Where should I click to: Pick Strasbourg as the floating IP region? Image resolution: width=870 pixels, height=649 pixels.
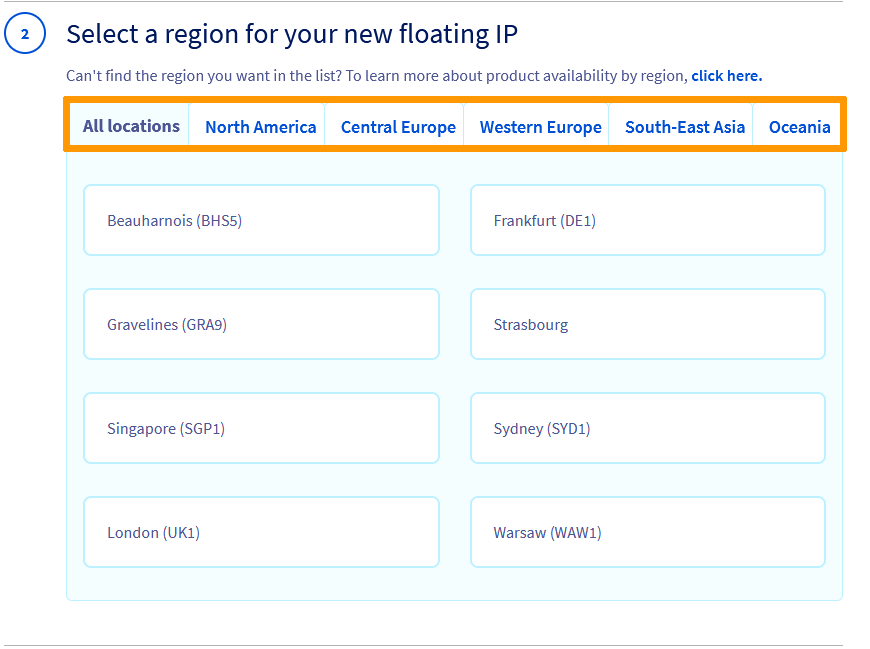647,324
